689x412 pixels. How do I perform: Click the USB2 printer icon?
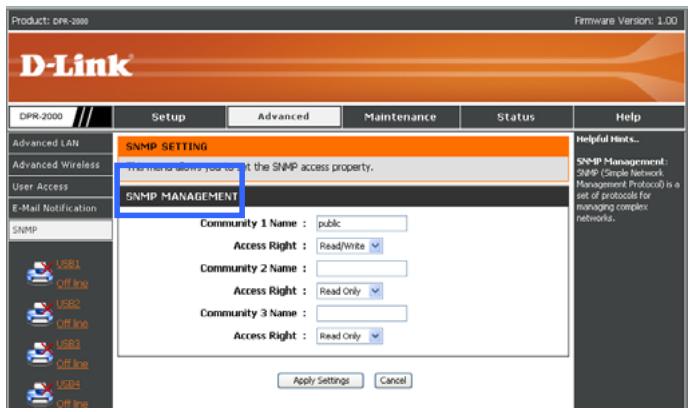(40, 313)
